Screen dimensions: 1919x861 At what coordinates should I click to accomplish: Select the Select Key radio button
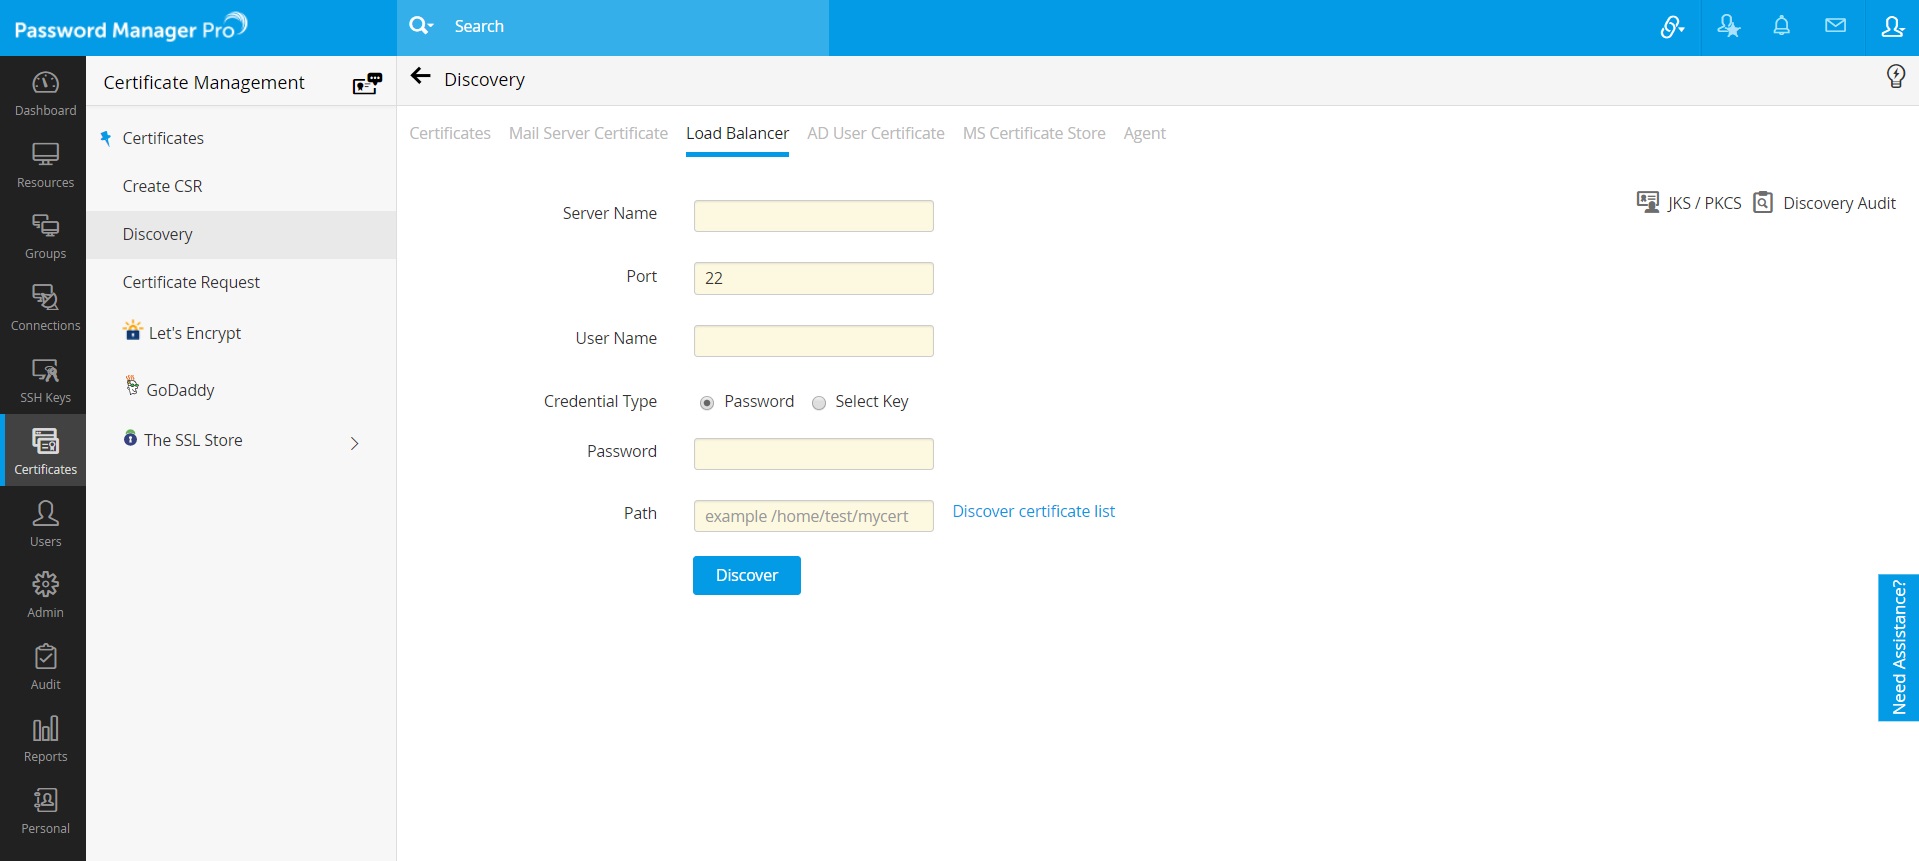(x=819, y=403)
